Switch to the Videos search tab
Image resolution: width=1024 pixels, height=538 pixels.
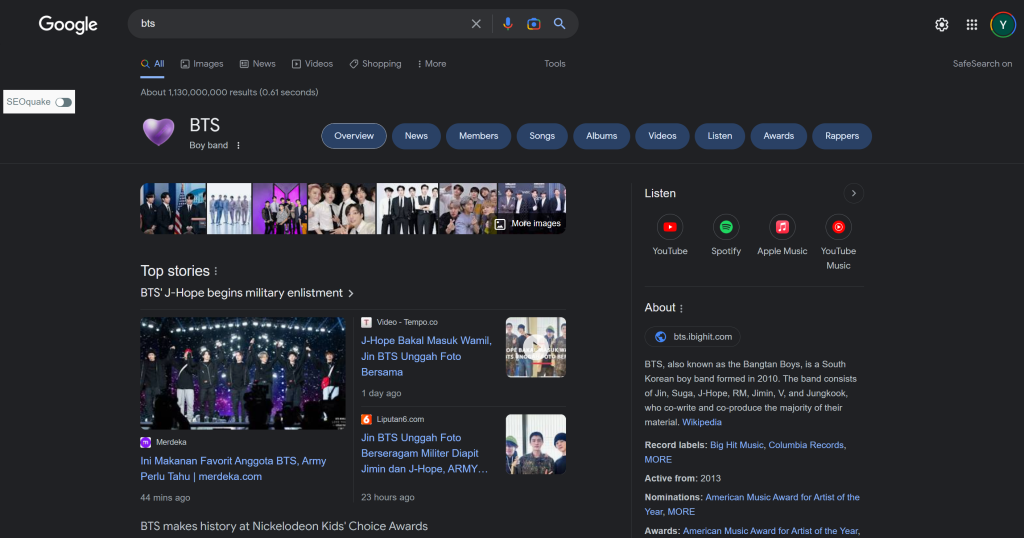pyautogui.click(x=312, y=64)
